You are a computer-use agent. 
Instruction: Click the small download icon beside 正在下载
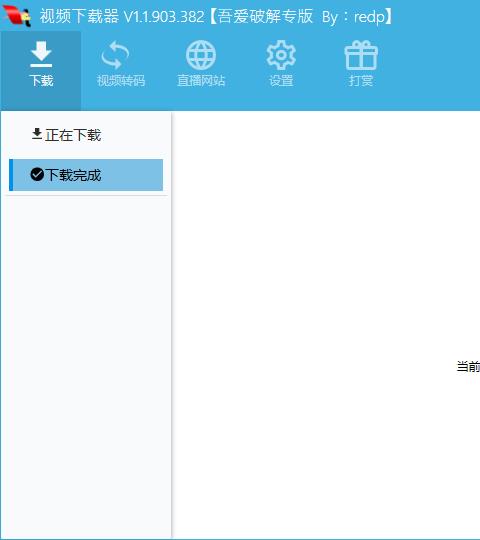37,134
